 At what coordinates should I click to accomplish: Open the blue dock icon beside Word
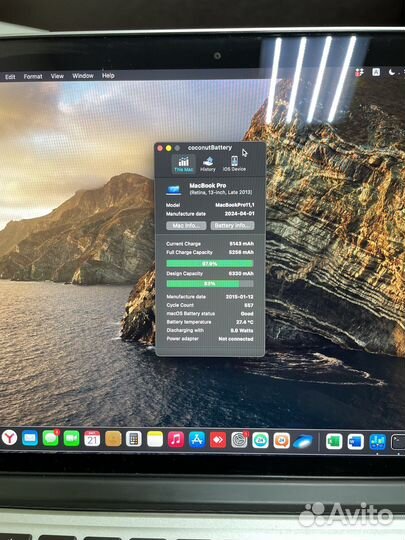377,442
